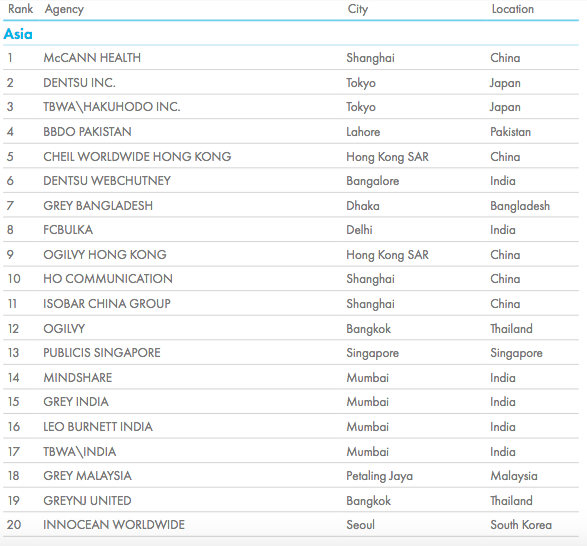Viewport: 587px width, 546px height.
Task: Select the McCANN HEALTH agency name
Action: tap(92, 58)
